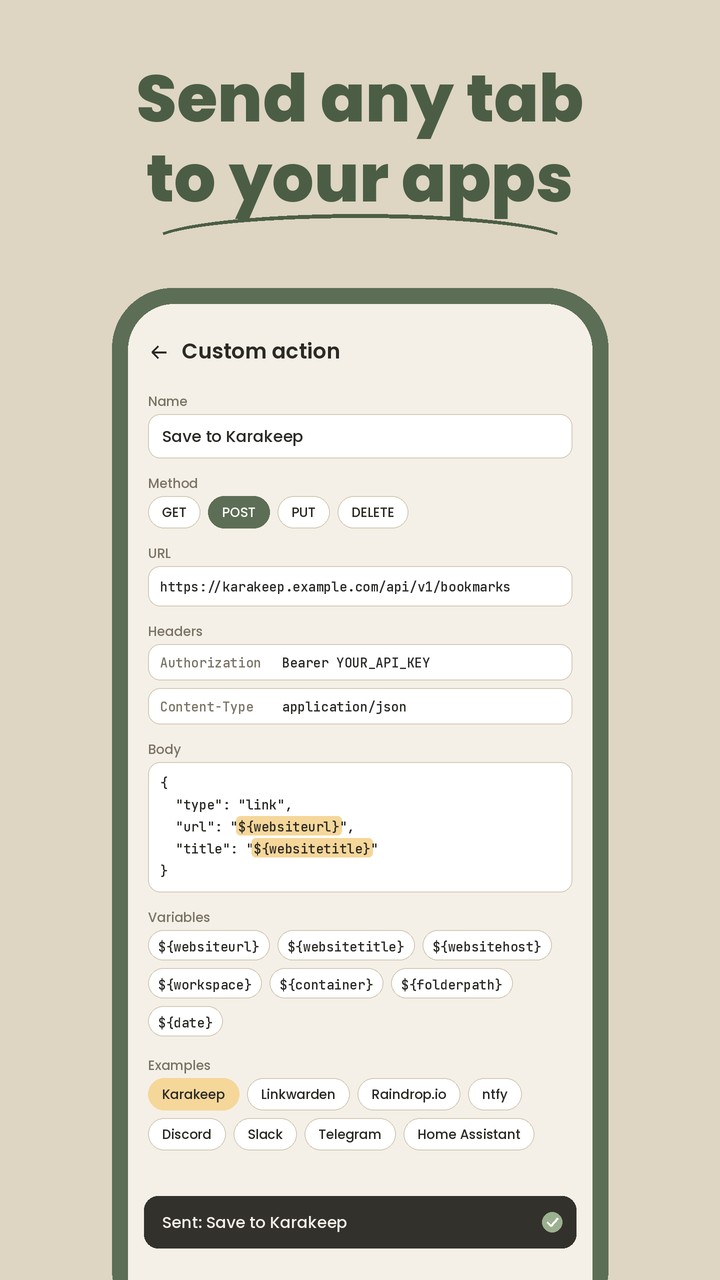Viewport: 720px width, 1280px height.
Task: Insert the ${websiteurl} variable chip
Action: point(209,946)
